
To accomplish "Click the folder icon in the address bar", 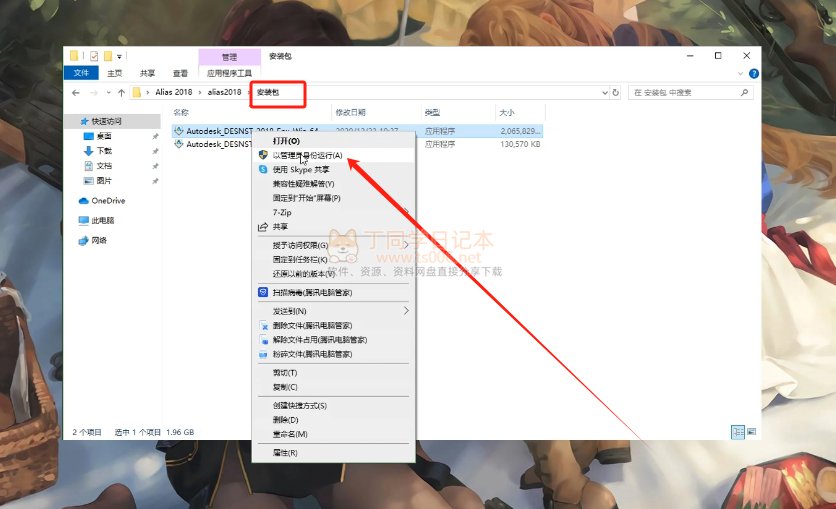I will click(136, 92).
